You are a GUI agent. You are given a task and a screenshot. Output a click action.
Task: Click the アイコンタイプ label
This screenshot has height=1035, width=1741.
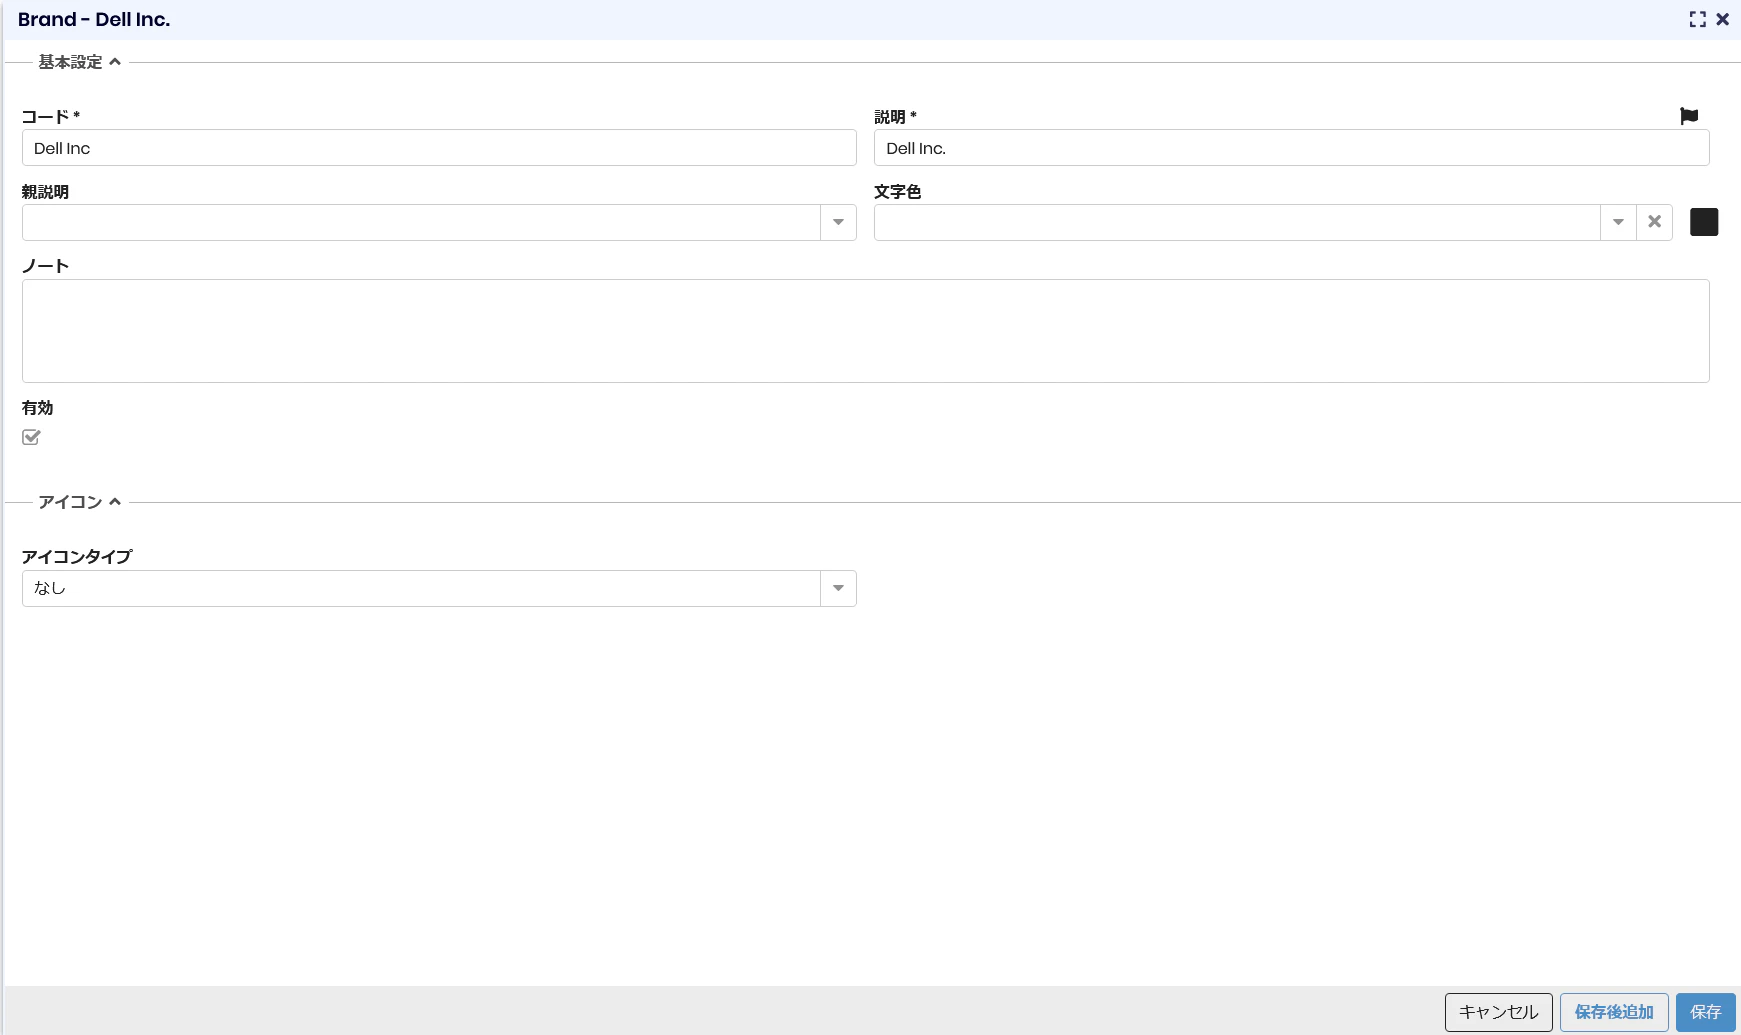click(77, 557)
